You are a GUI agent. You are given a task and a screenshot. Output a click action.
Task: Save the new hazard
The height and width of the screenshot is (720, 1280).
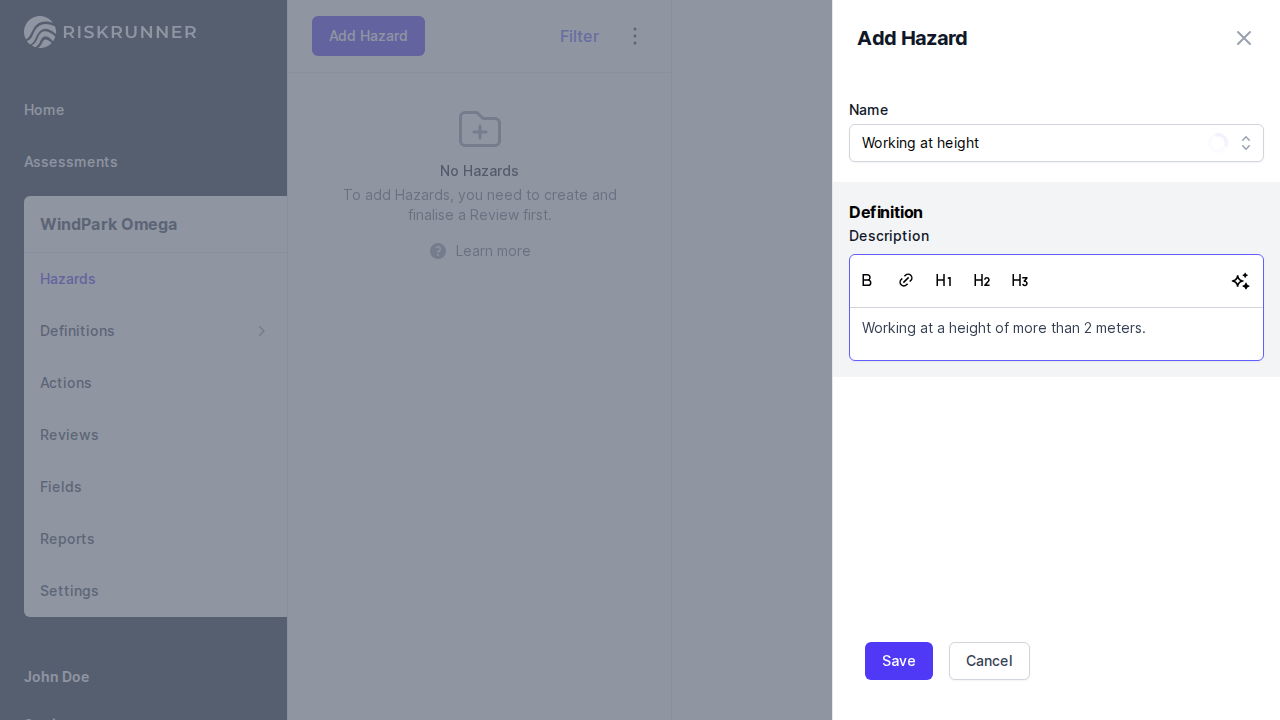click(898, 661)
